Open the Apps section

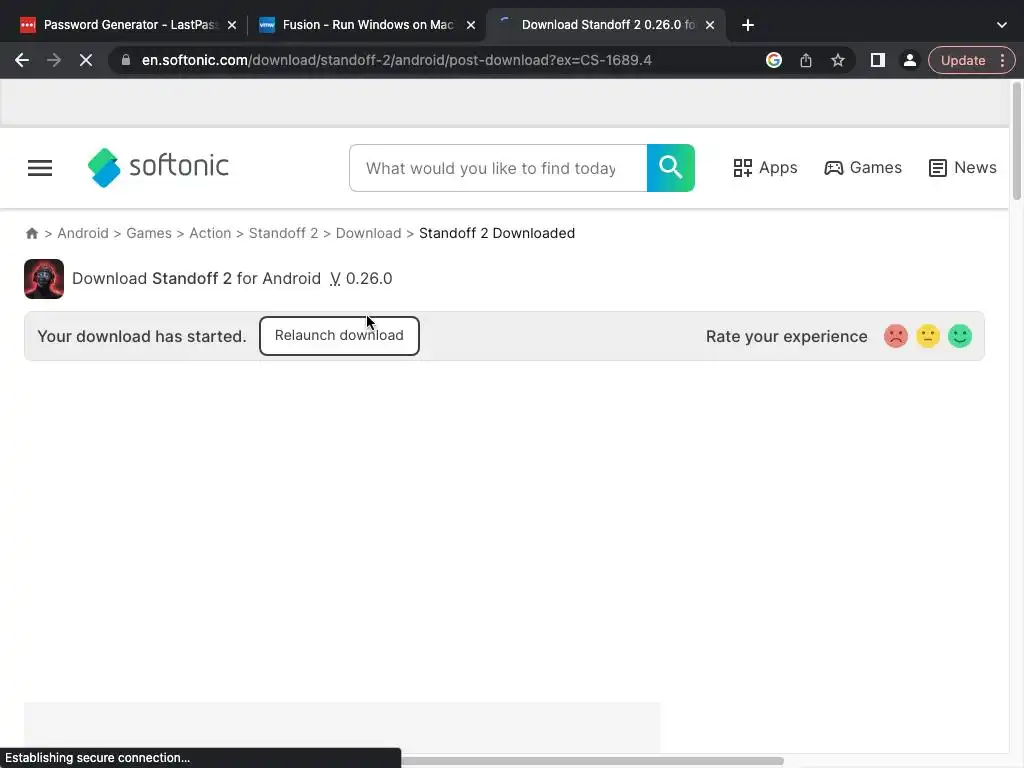pos(765,168)
